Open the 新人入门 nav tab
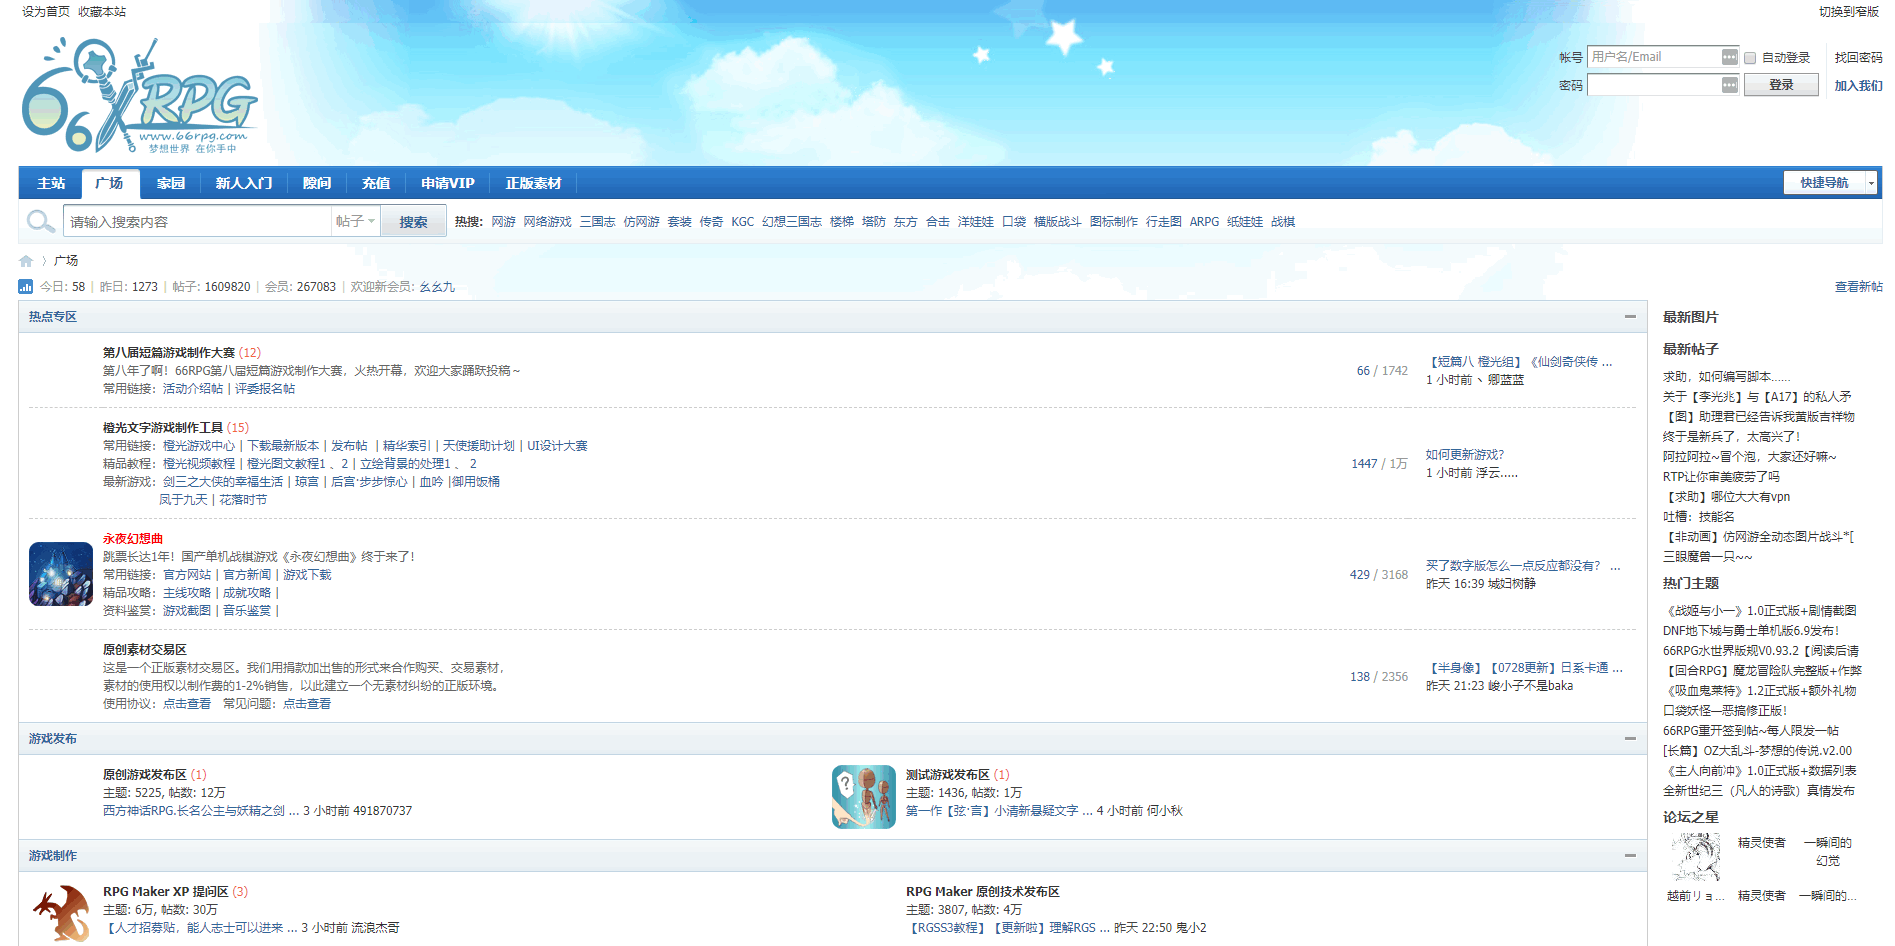The image size is (1895, 946). (244, 183)
